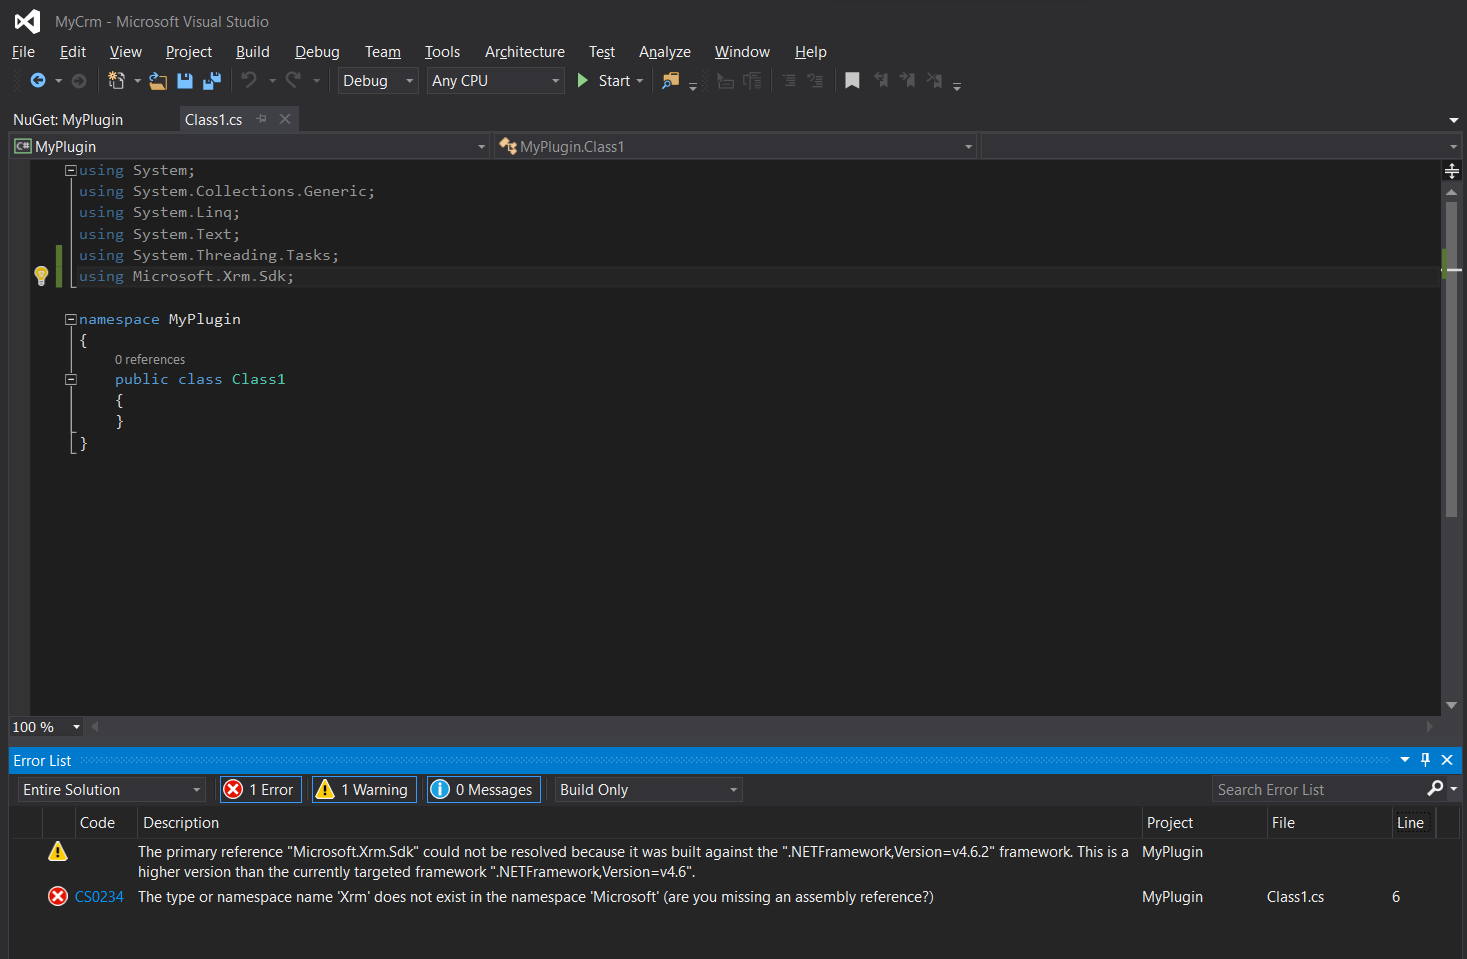
Task: Click the bookmark toggle icon in toolbar
Action: click(852, 81)
